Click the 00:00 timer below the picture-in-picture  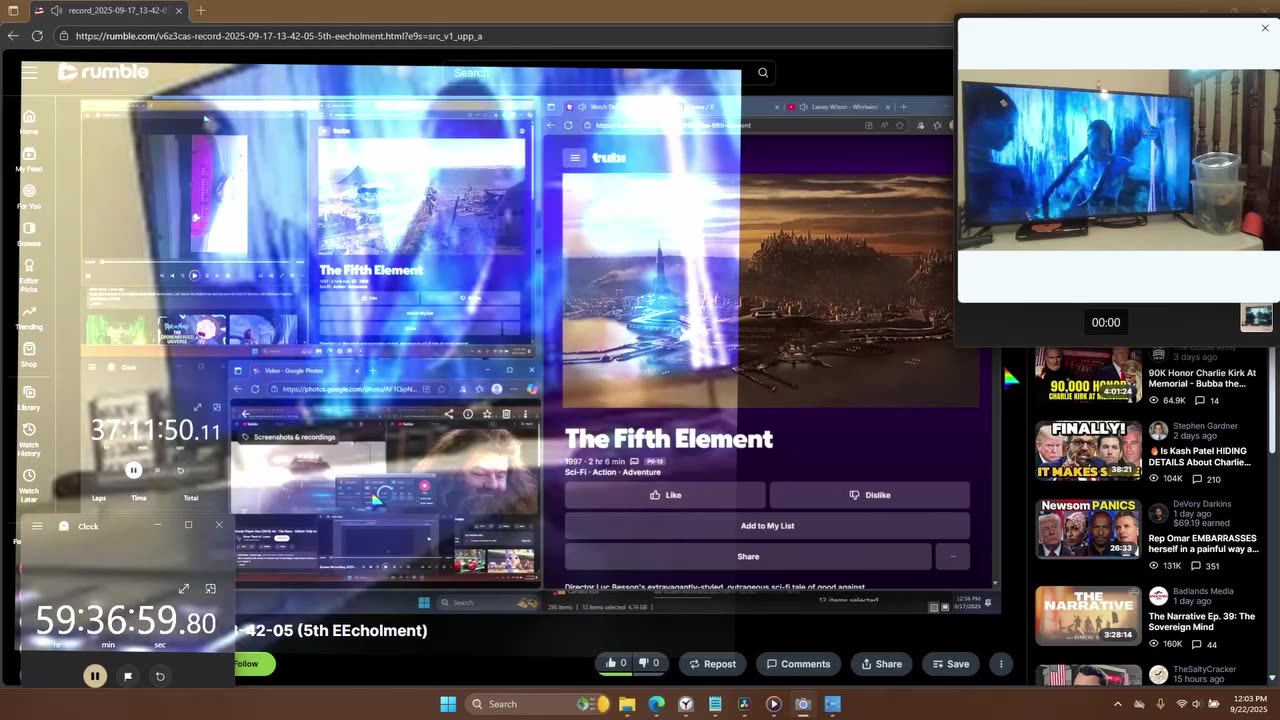coord(1106,322)
